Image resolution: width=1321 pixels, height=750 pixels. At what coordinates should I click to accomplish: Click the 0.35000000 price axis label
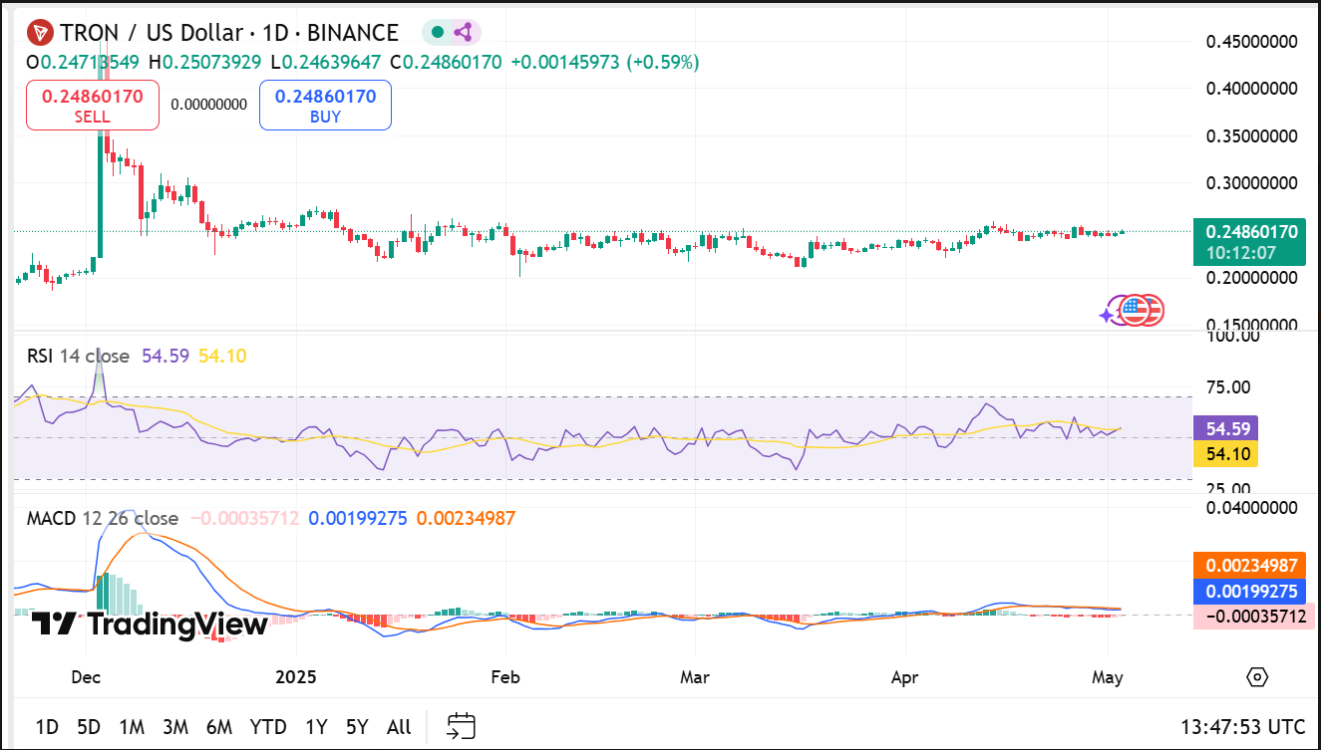[x=1251, y=137]
